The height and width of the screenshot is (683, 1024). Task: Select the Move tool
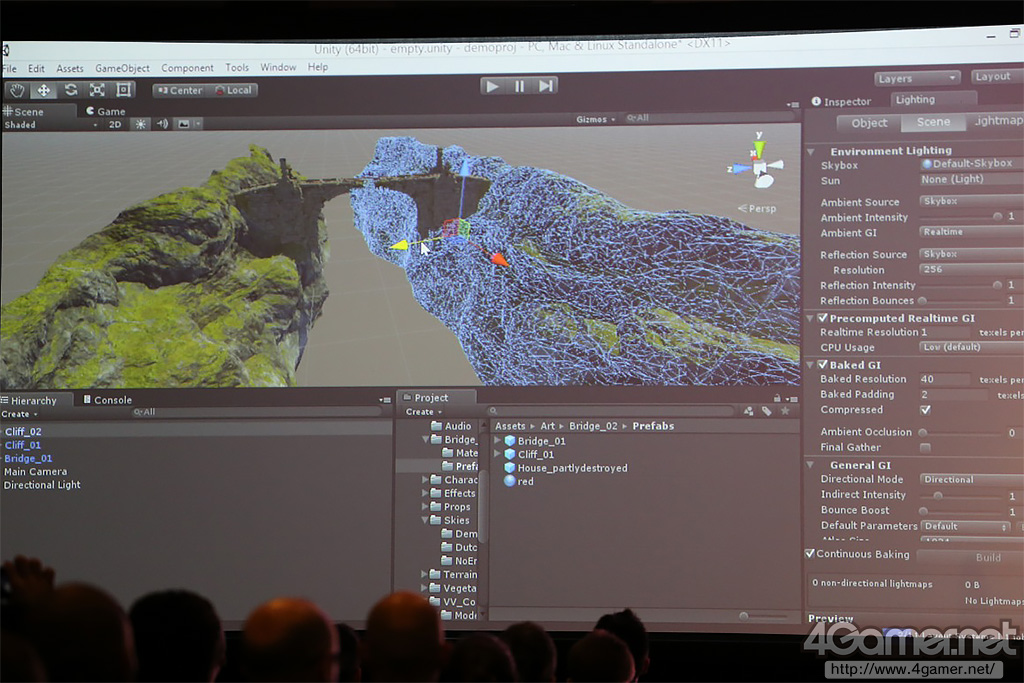[x=44, y=90]
